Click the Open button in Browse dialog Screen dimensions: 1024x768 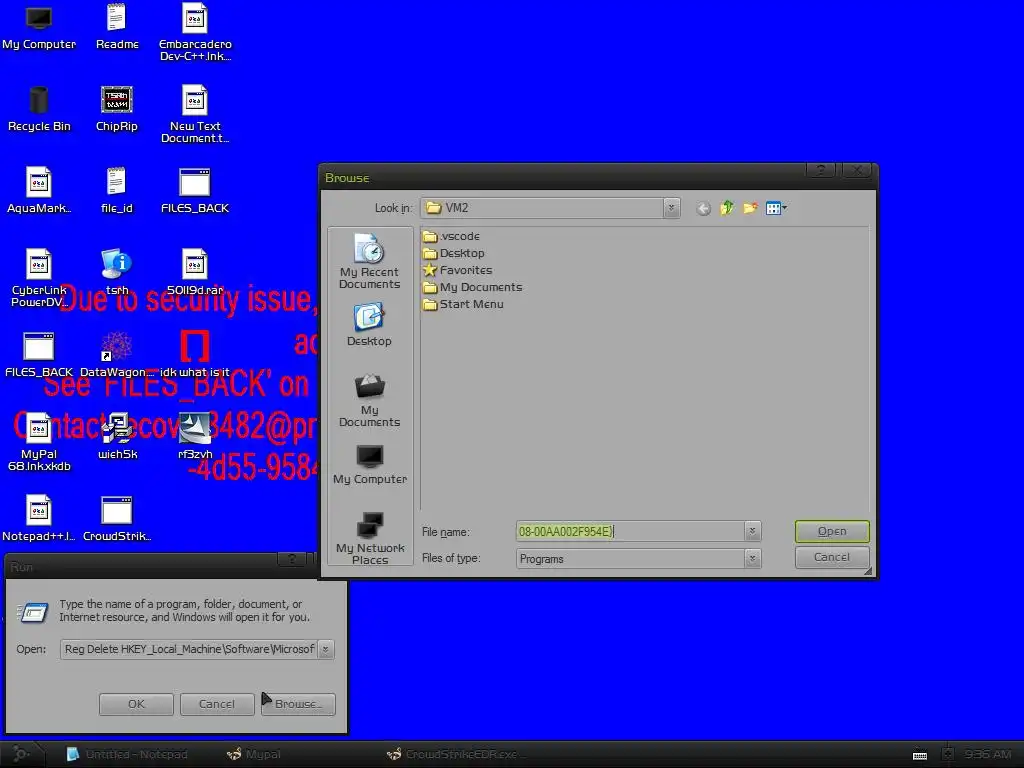[x=832, y=532]
